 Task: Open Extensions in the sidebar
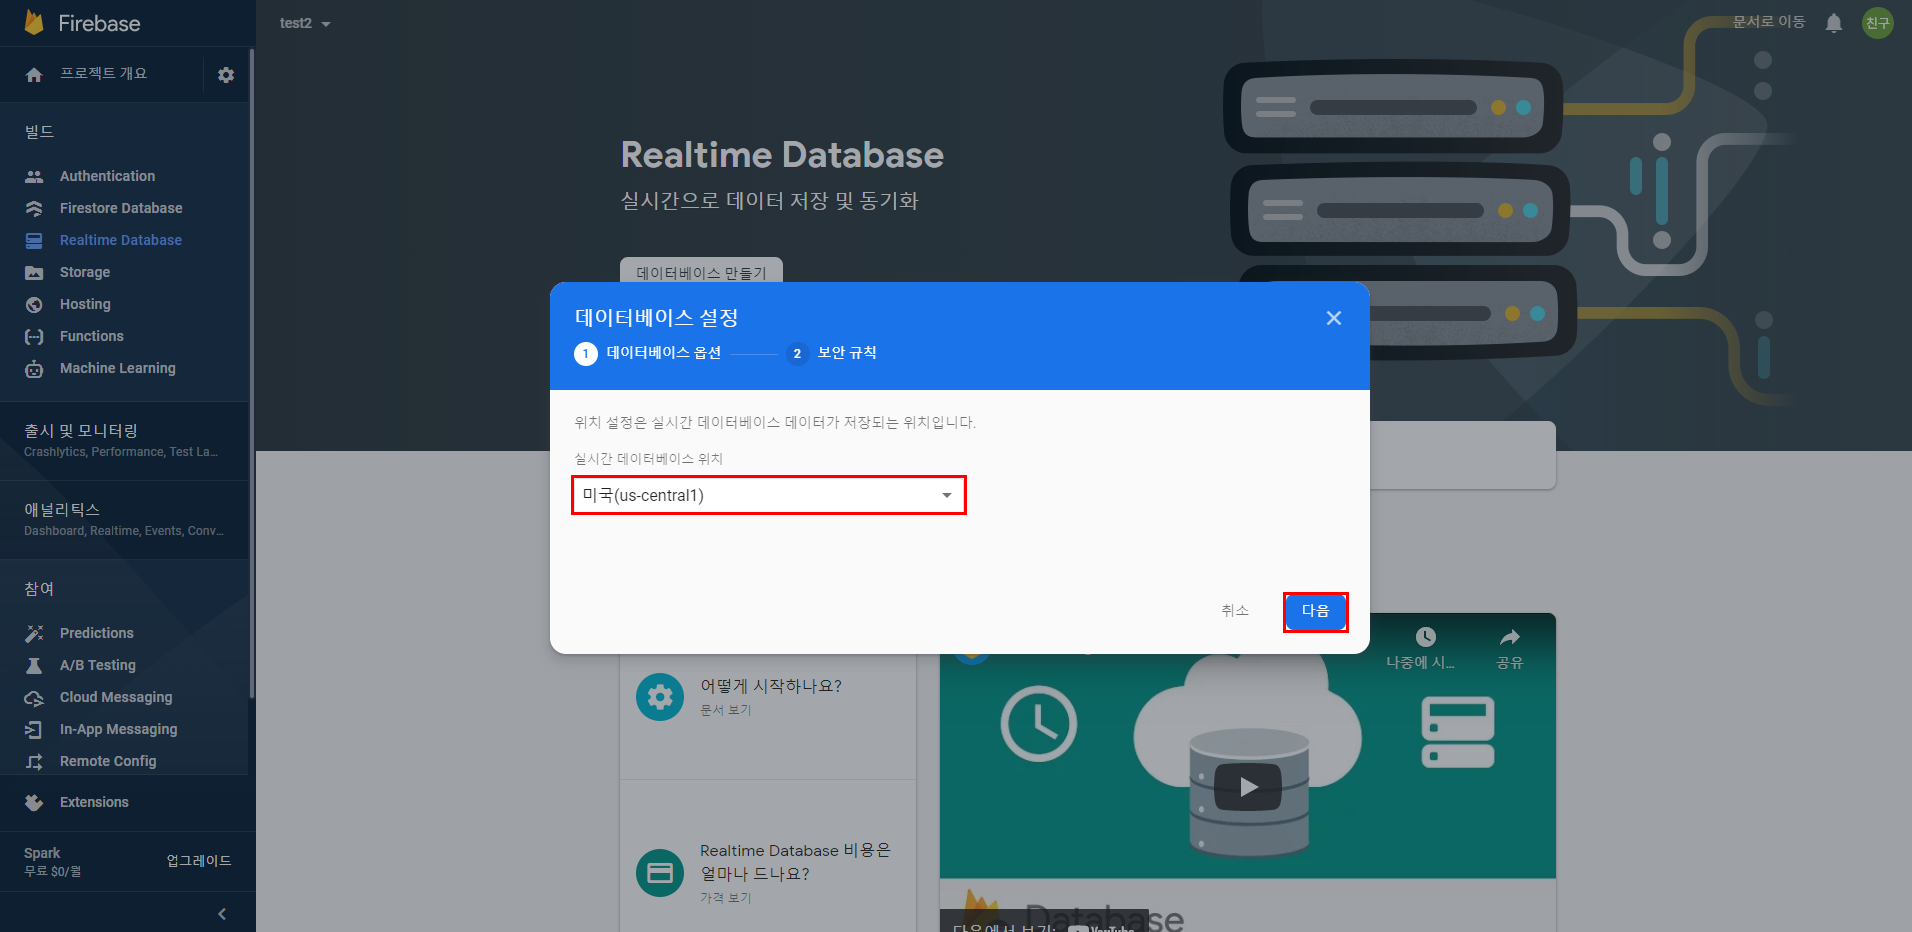94,802
